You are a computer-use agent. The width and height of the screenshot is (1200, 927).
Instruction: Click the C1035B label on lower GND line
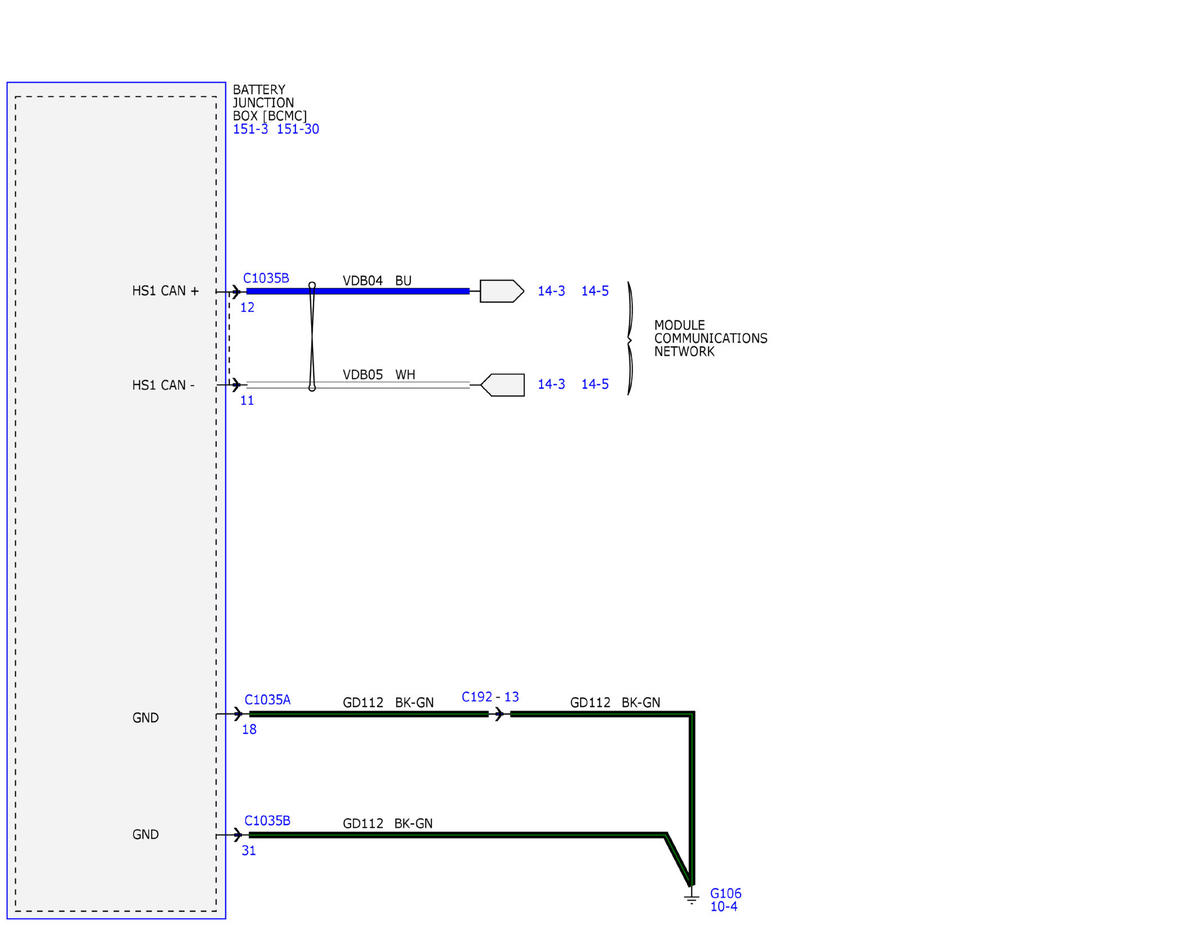point(267,821)
